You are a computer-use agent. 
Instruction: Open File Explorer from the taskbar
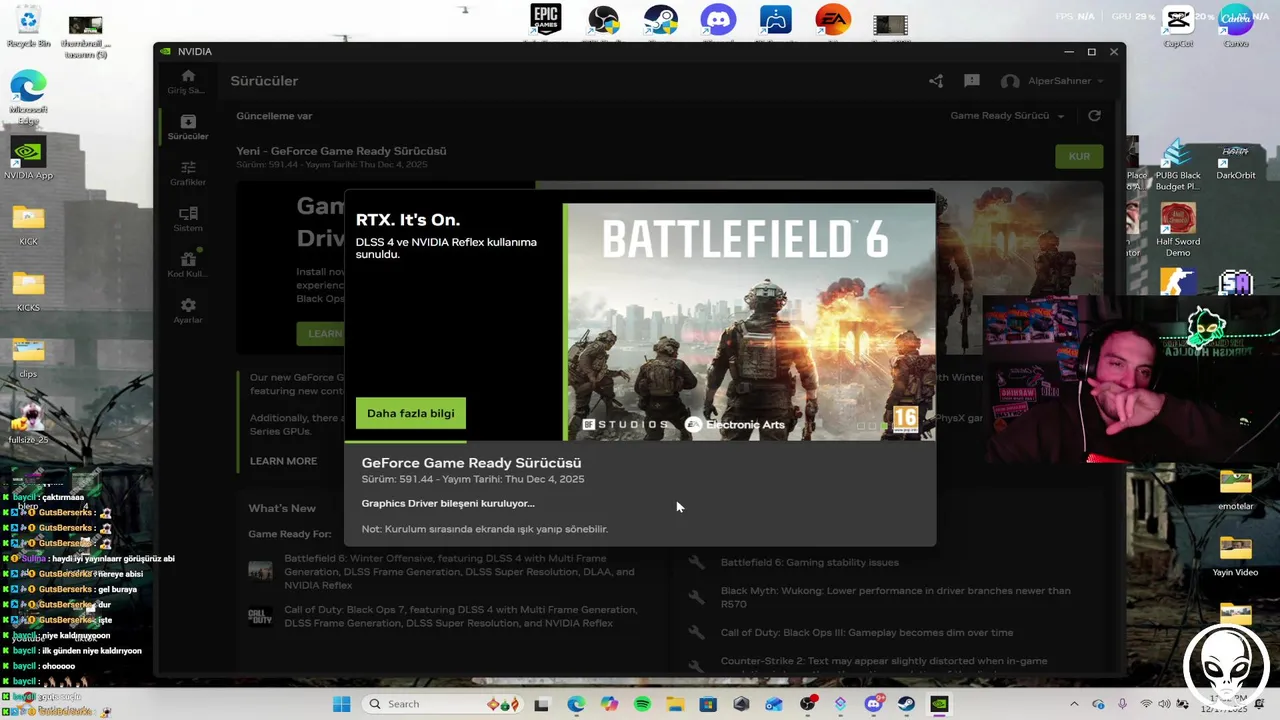[x=675, y=704]
